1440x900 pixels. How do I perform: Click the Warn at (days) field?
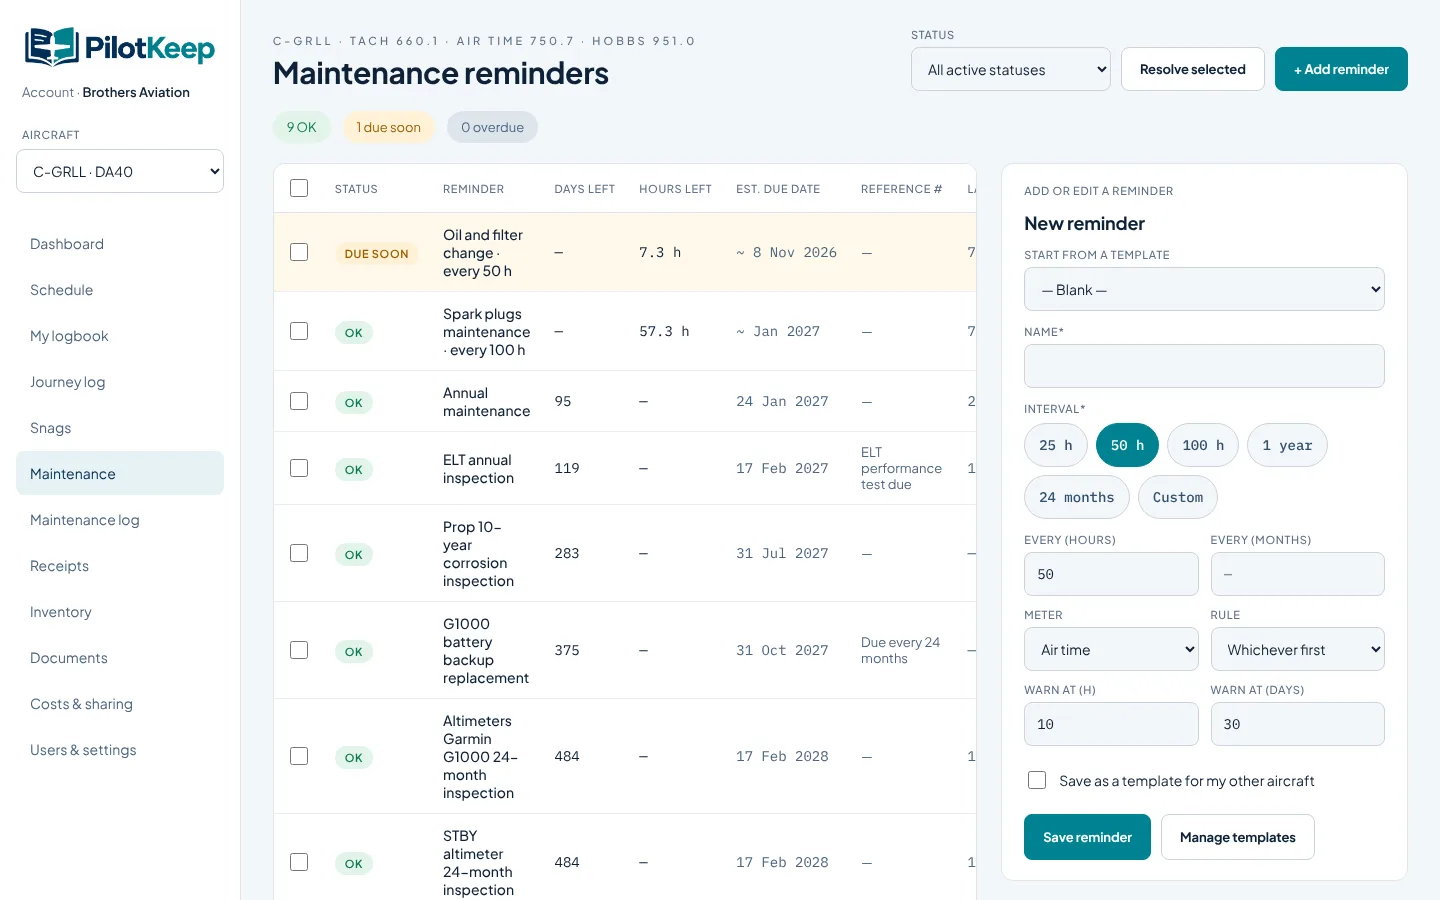(1298, 724)
